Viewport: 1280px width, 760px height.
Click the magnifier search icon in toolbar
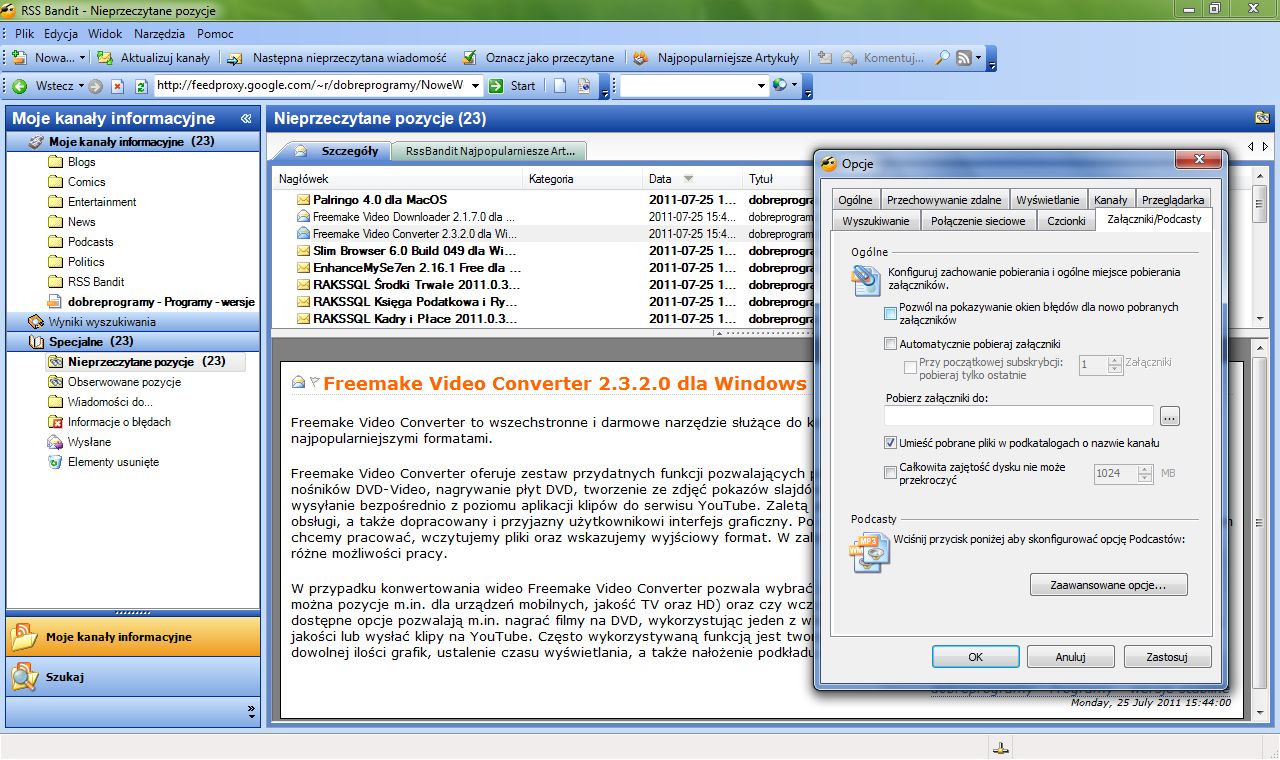coord(942,58)
